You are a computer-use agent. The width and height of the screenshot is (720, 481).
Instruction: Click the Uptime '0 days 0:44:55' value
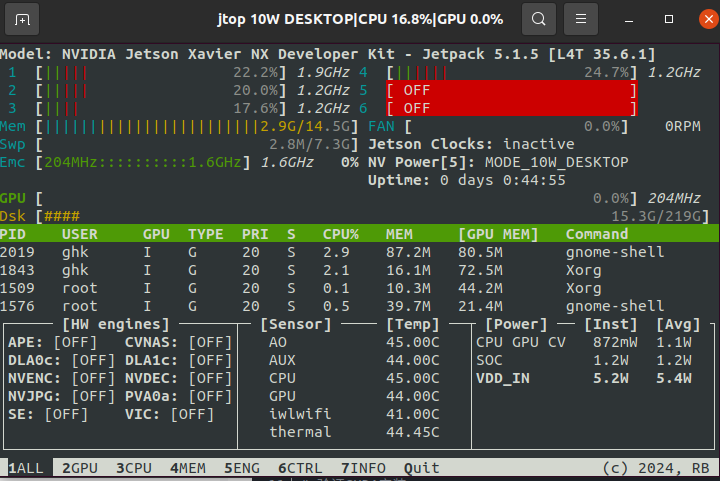[503, 180]
